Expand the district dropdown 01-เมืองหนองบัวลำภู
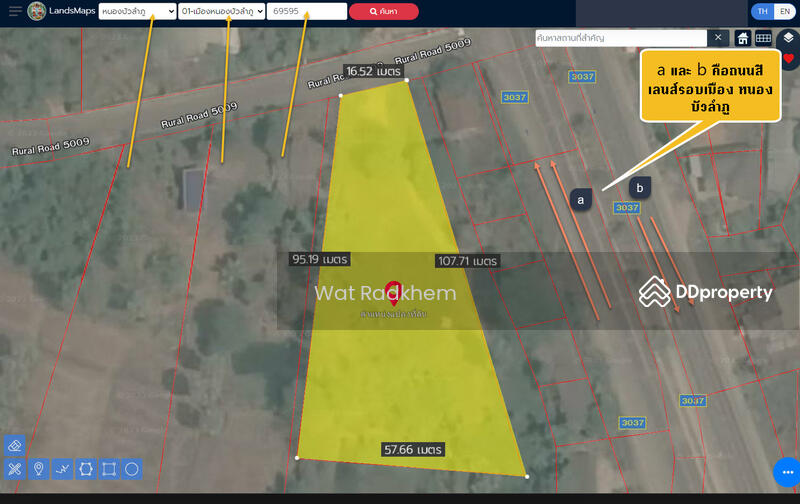Screen dimensions: 800x504 221,11
